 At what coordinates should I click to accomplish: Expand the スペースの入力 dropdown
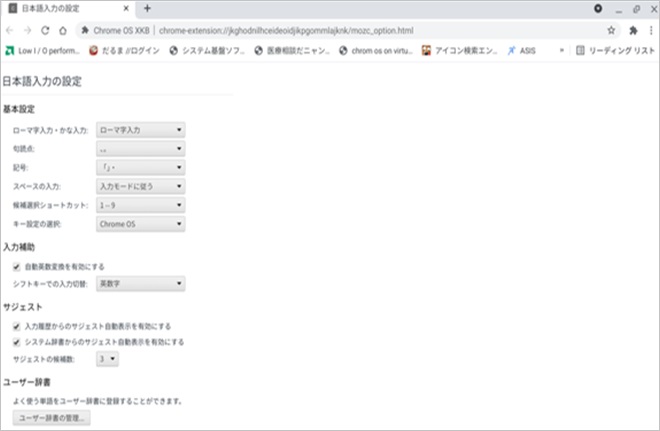140,186
